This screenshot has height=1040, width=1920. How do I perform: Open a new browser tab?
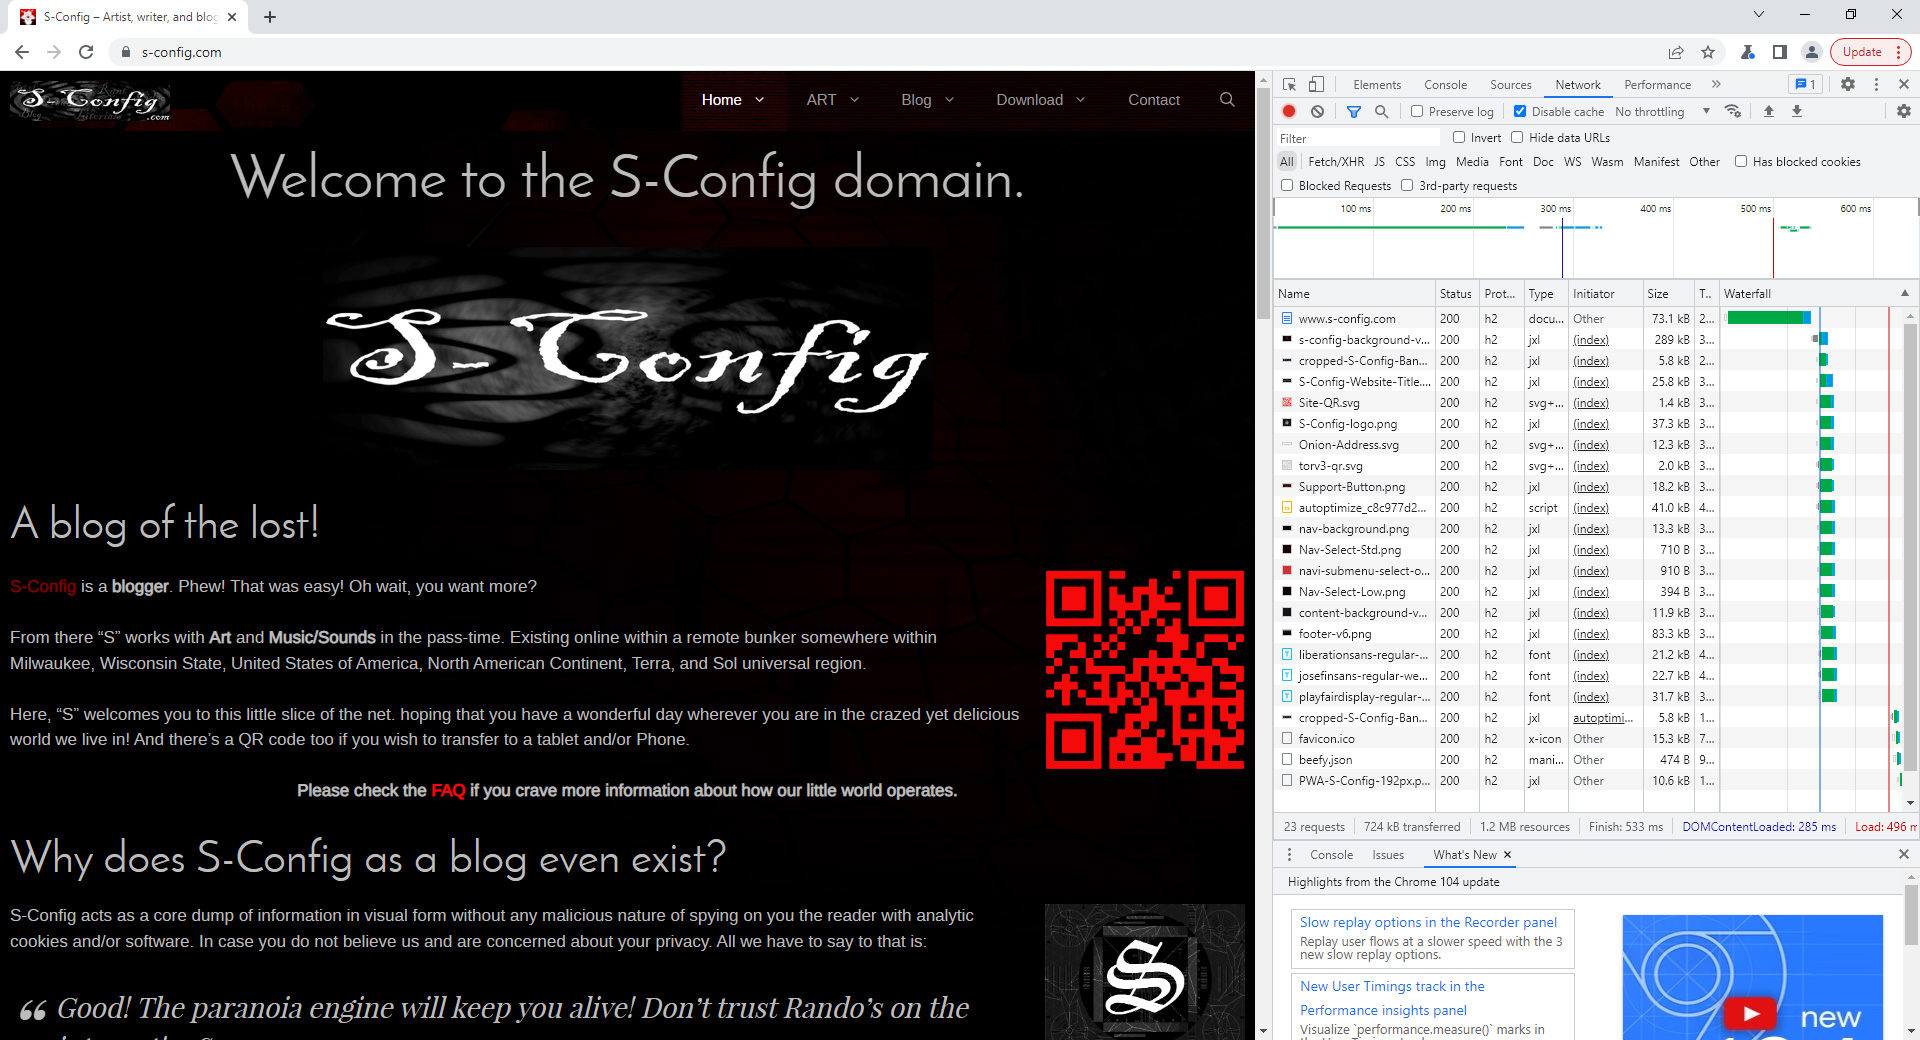(270, 17)
